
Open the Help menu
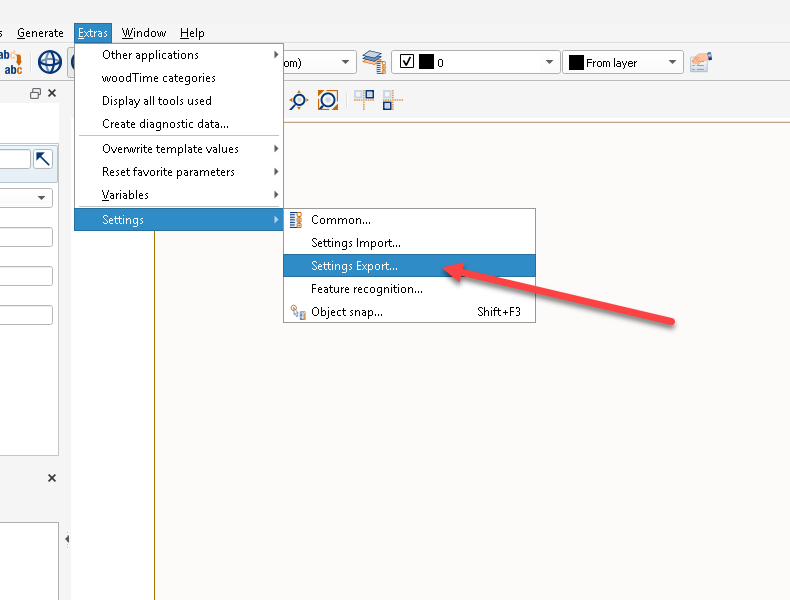192,33
